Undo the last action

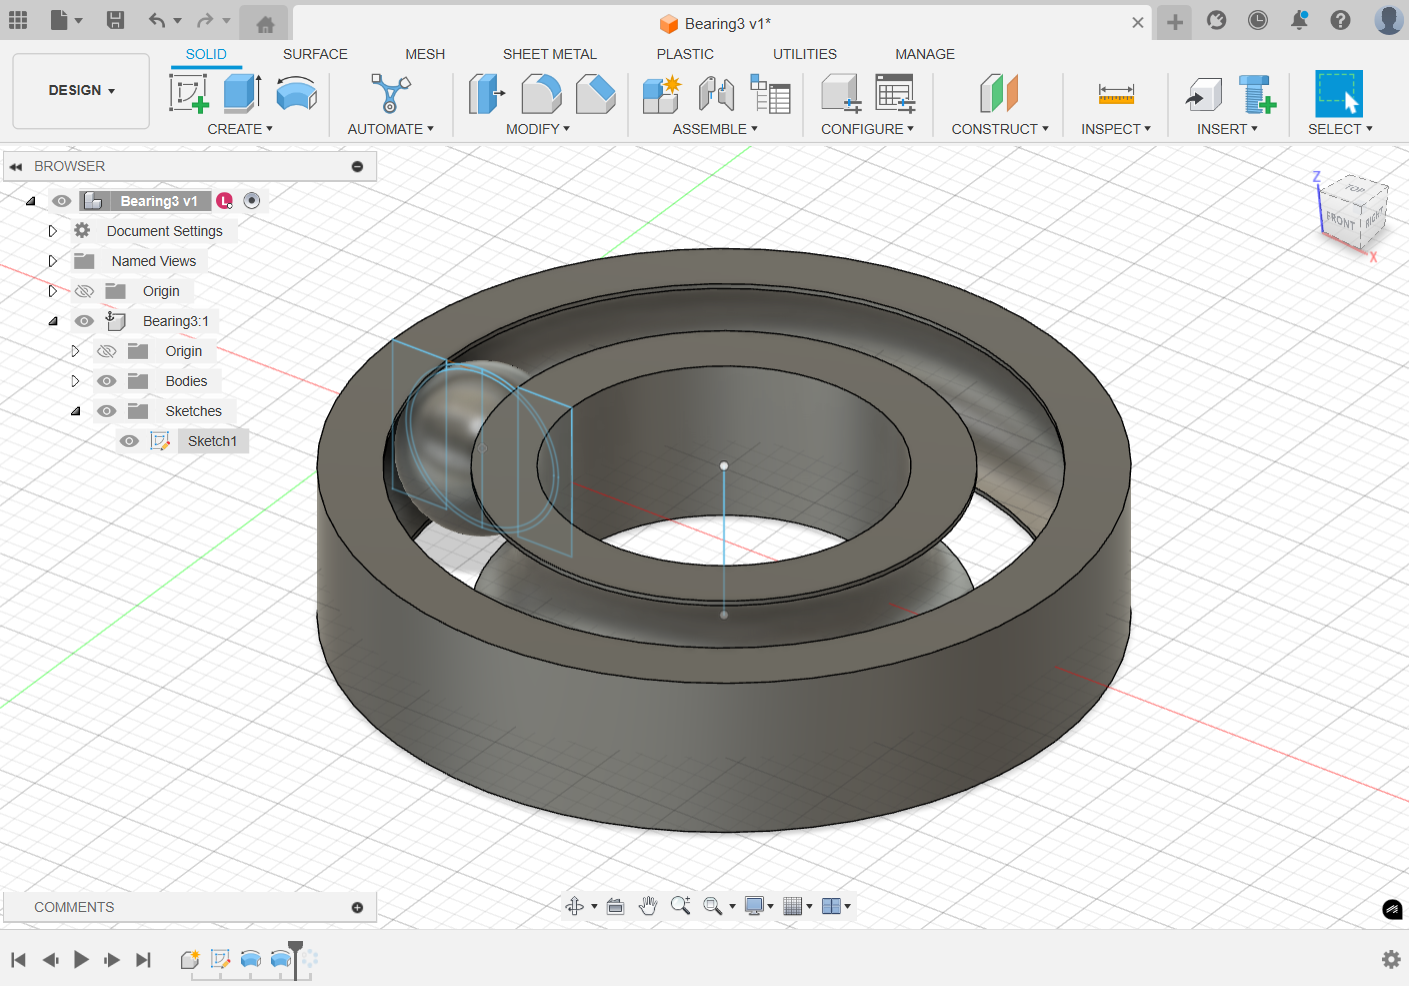coord(156,20)
